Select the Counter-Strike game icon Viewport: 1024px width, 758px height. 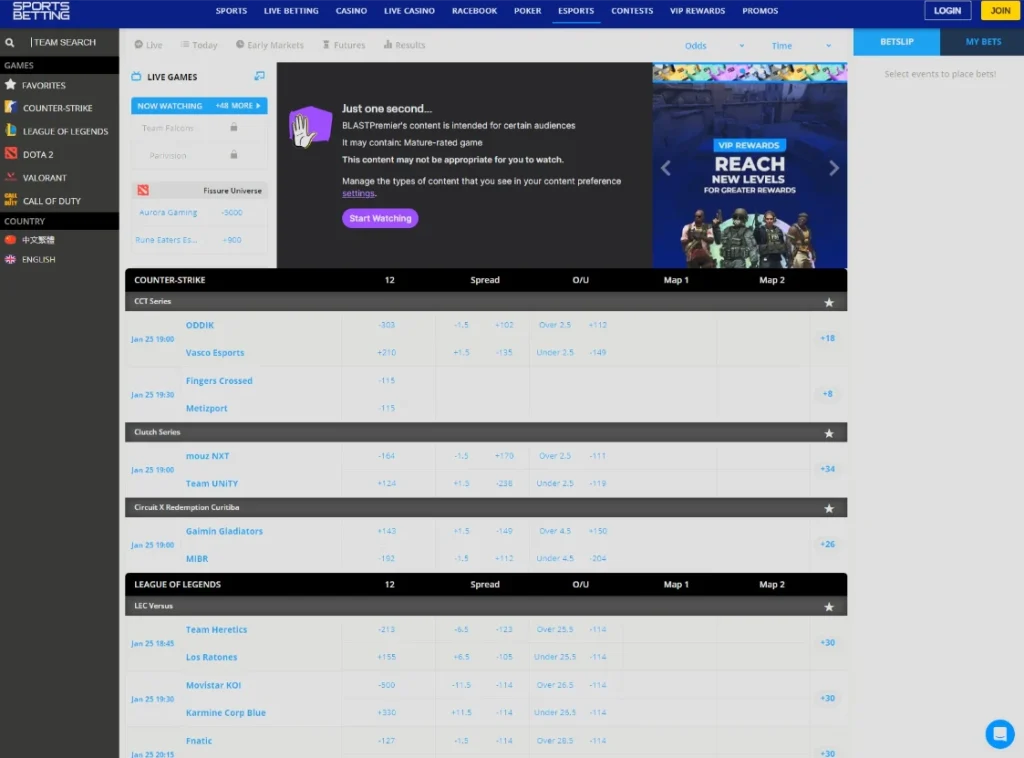click(10, 108)
